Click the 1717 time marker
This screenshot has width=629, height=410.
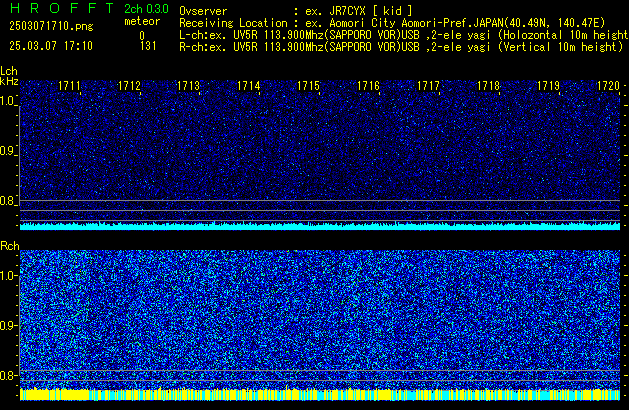tap(428, 86)
